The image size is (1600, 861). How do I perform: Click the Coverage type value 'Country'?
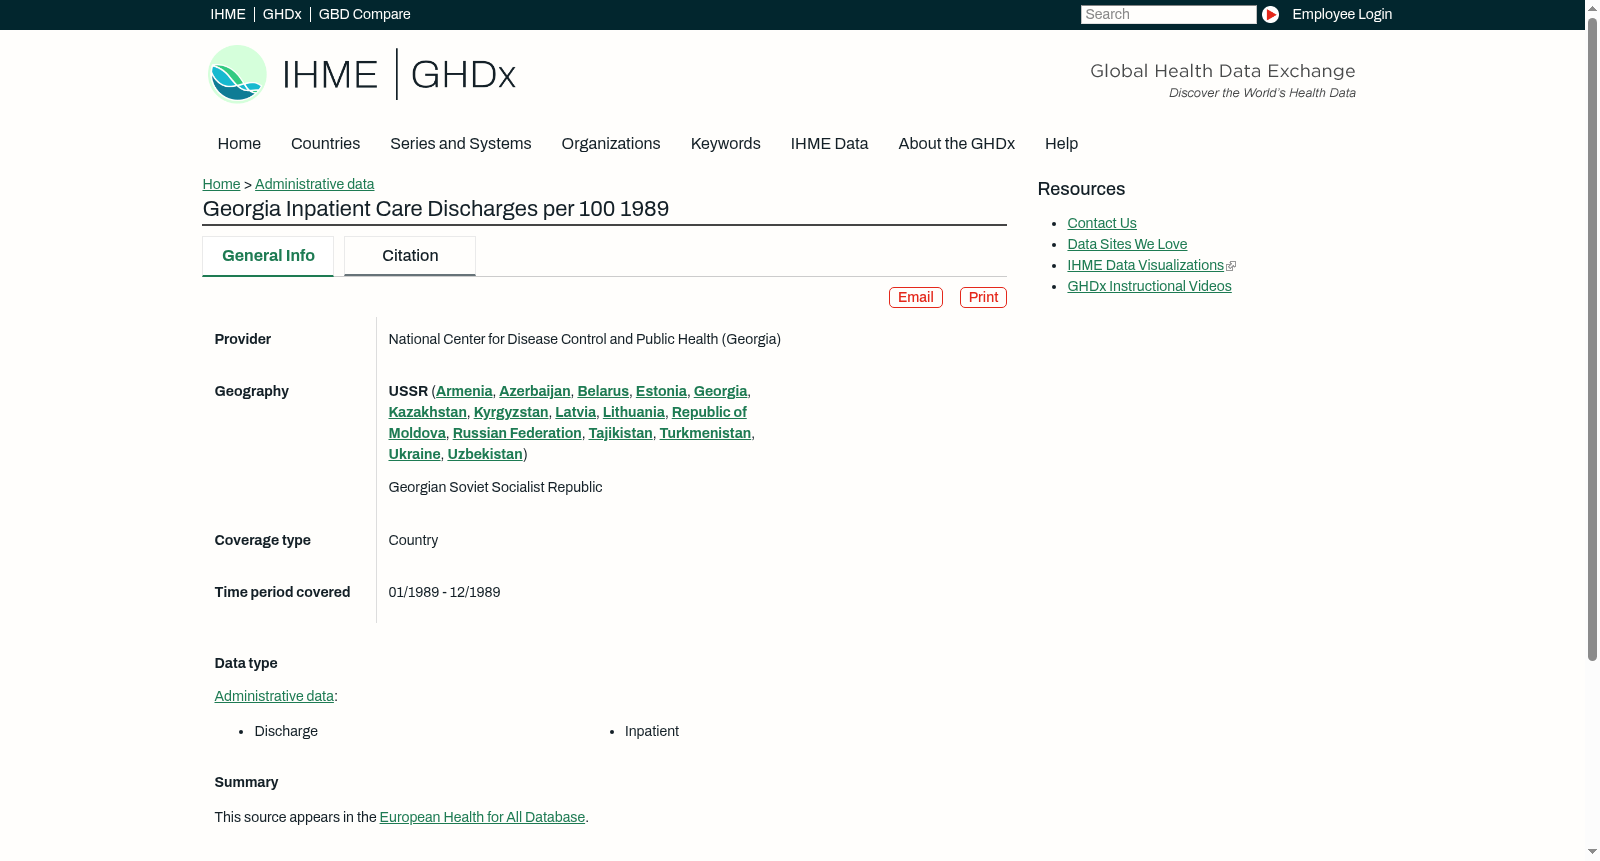tap(413, 541)
